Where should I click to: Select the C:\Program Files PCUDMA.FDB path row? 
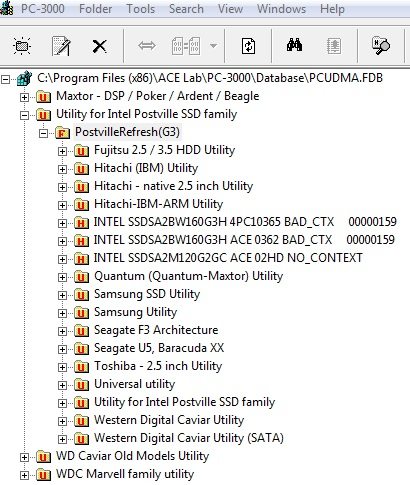pos(210,78)
